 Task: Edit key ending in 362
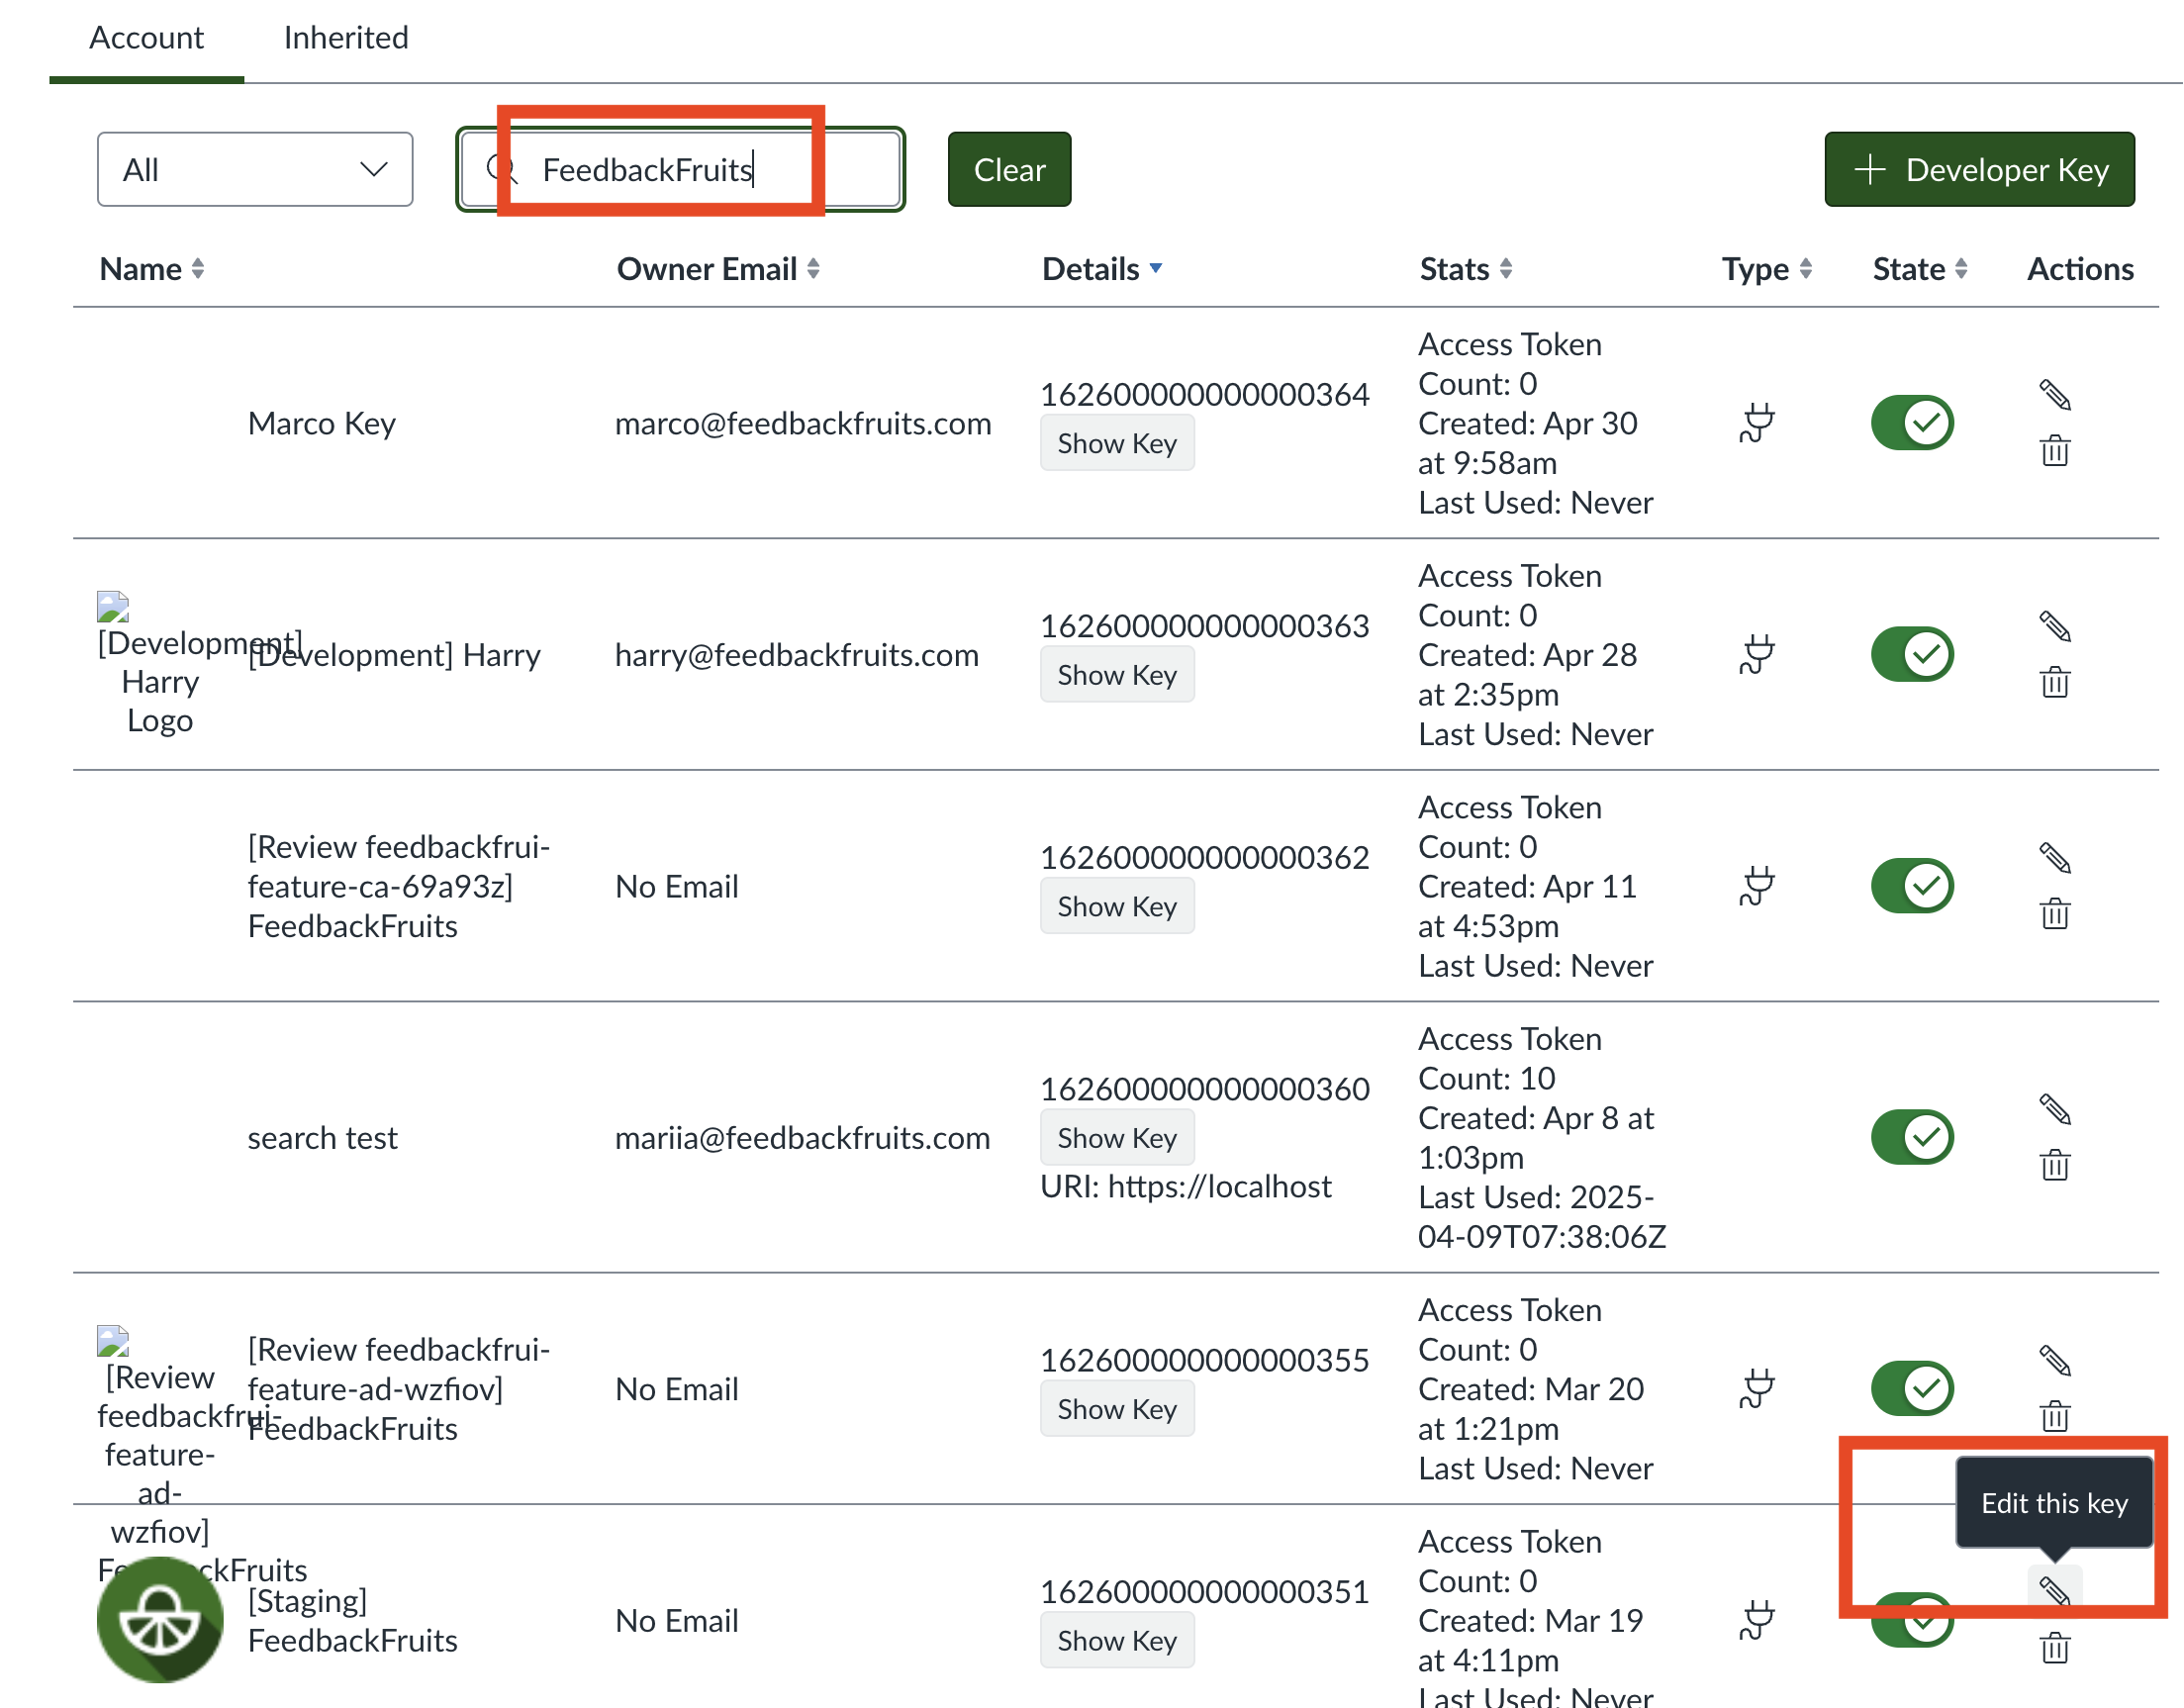[2054, 858]
